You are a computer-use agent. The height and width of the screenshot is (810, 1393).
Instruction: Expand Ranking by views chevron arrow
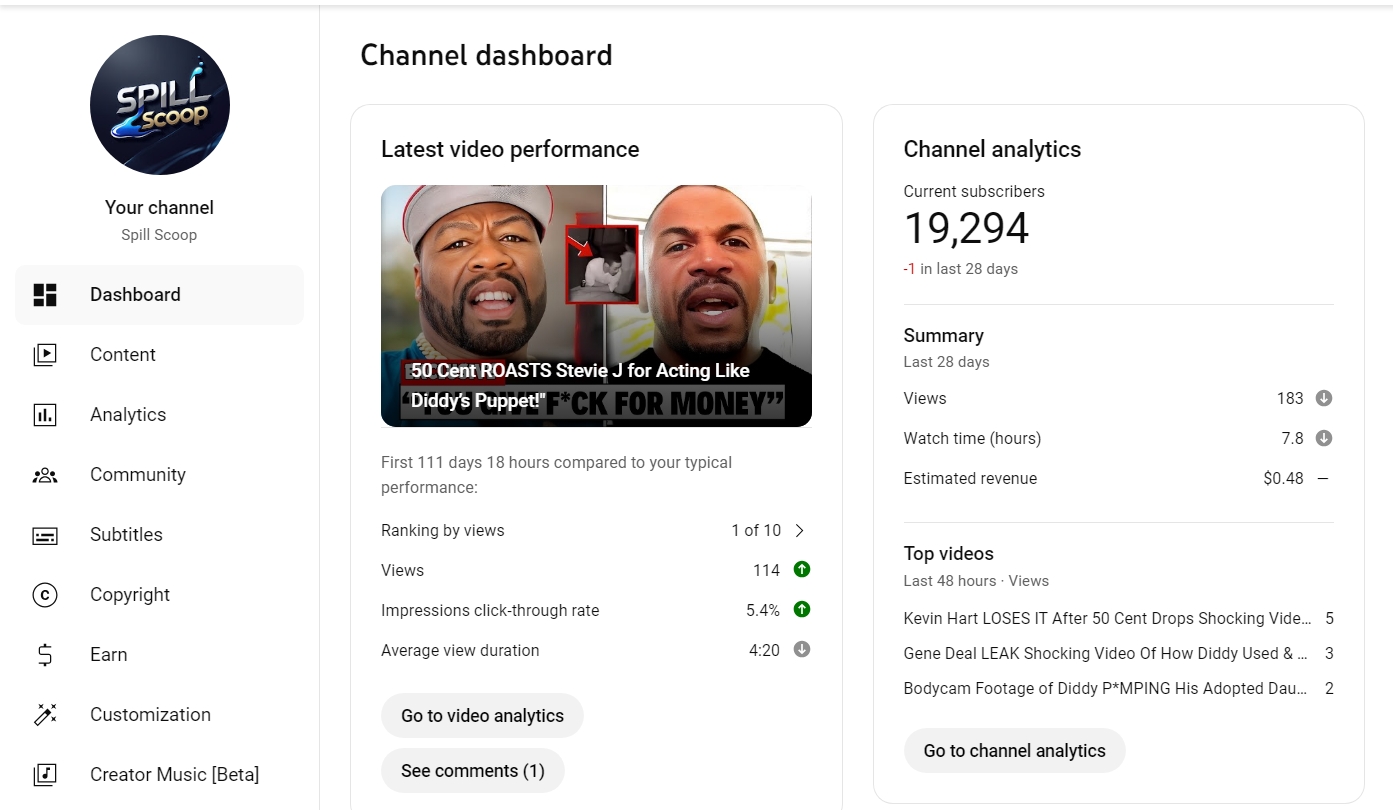[799, 530]
